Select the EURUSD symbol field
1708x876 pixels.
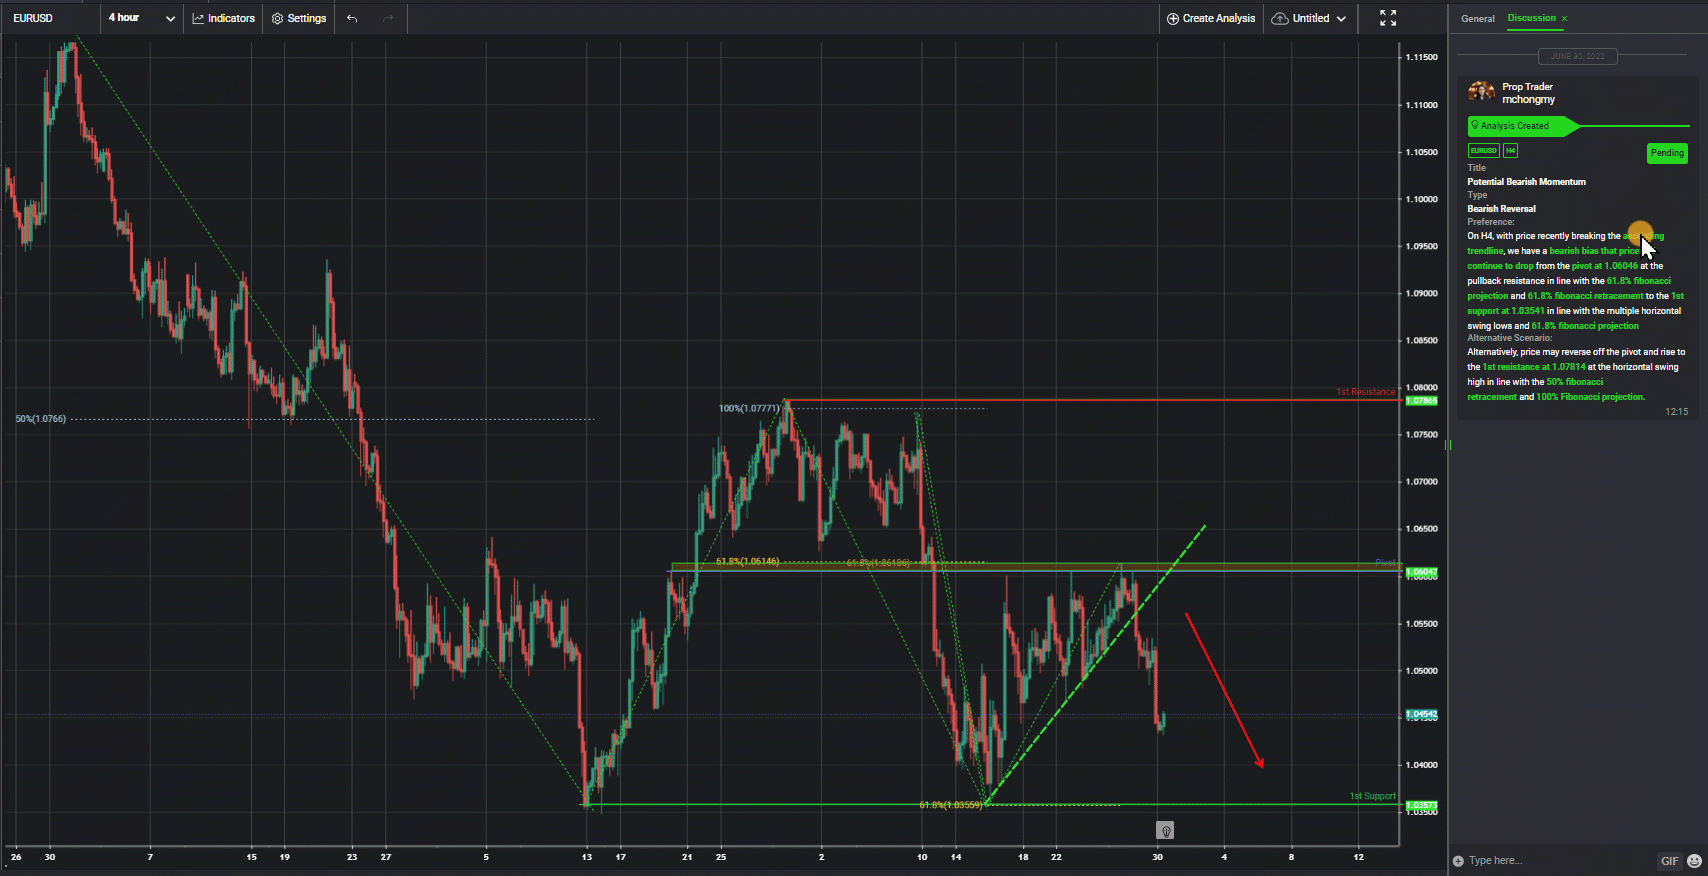[x=50, y=18]
